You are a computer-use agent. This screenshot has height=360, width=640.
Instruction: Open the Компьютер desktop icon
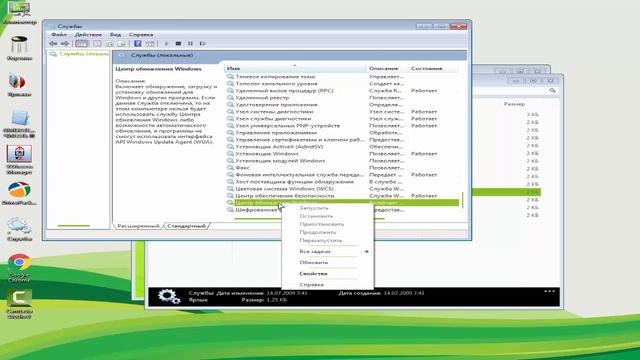[x=19, y=12]
